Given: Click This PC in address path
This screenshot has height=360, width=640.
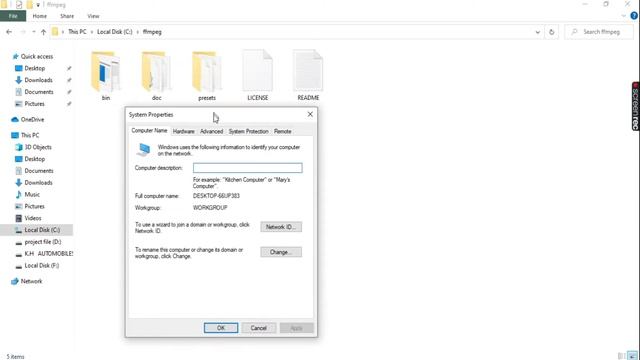Looking at the screenshot, I should 77,32.
